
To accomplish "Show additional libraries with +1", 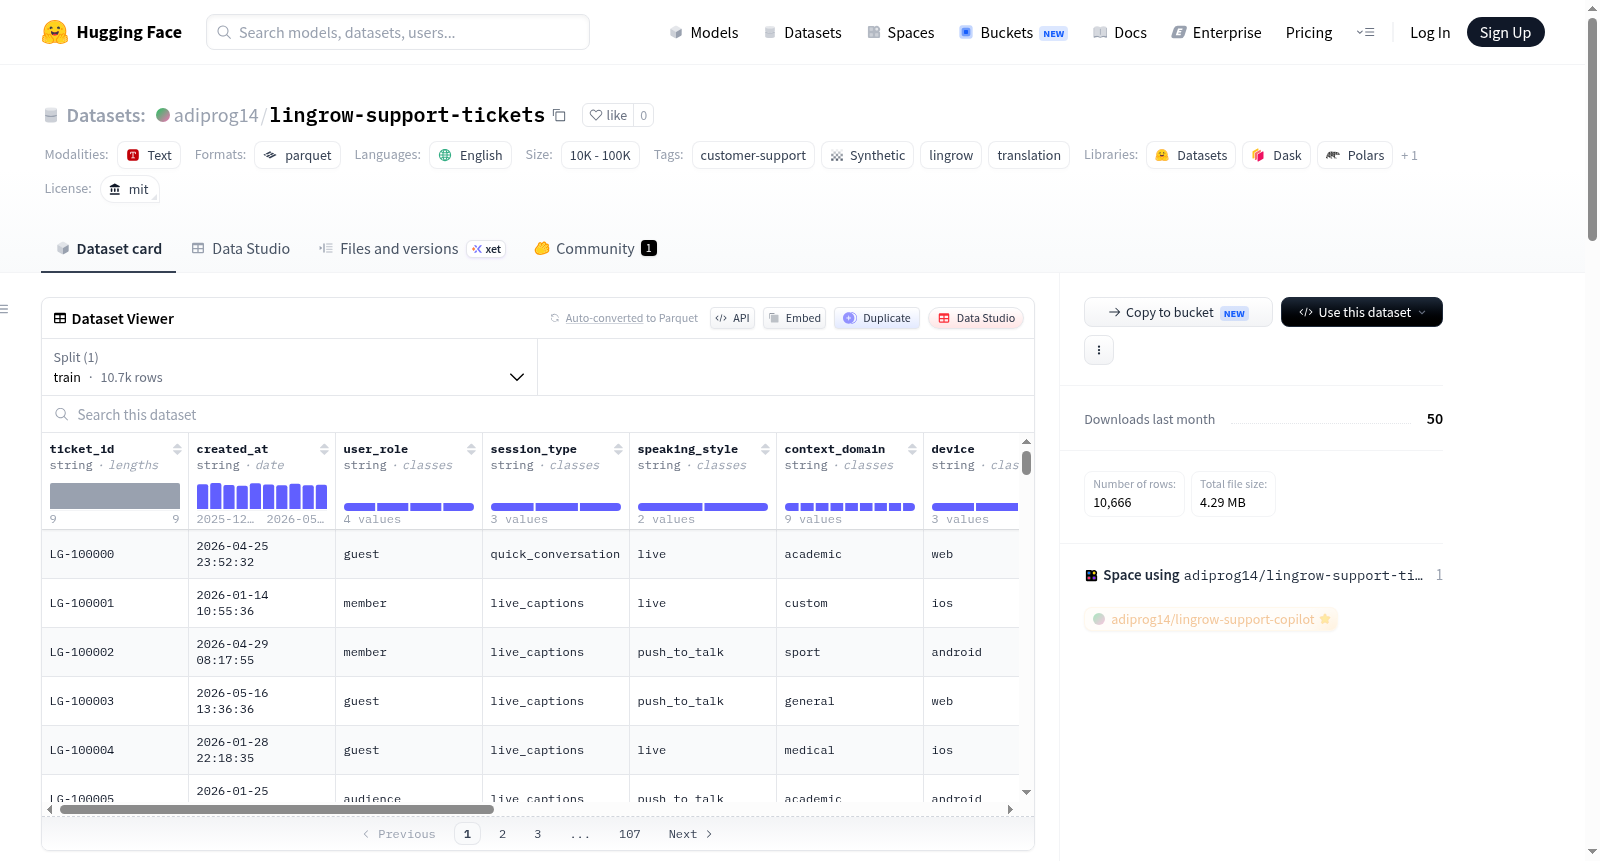I will (x=1409, y=155).
